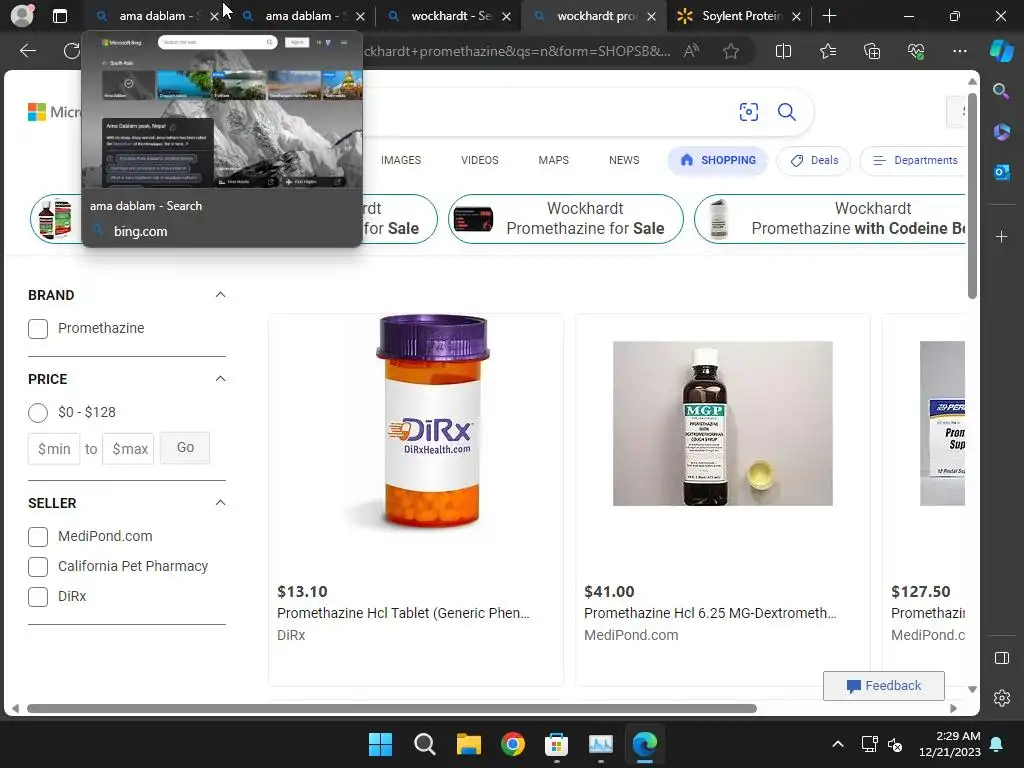This screenshot has height=768, width=1024.
Task: Click the address bar URL
Action: 516,51
